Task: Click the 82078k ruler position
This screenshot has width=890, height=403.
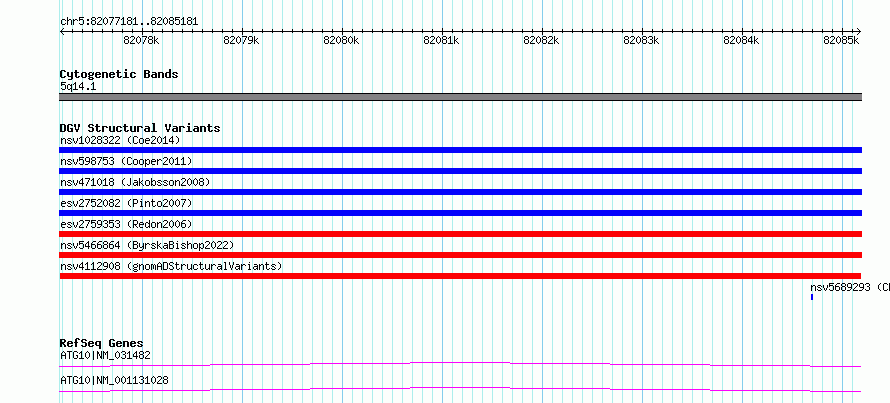Action: point(141,41)
